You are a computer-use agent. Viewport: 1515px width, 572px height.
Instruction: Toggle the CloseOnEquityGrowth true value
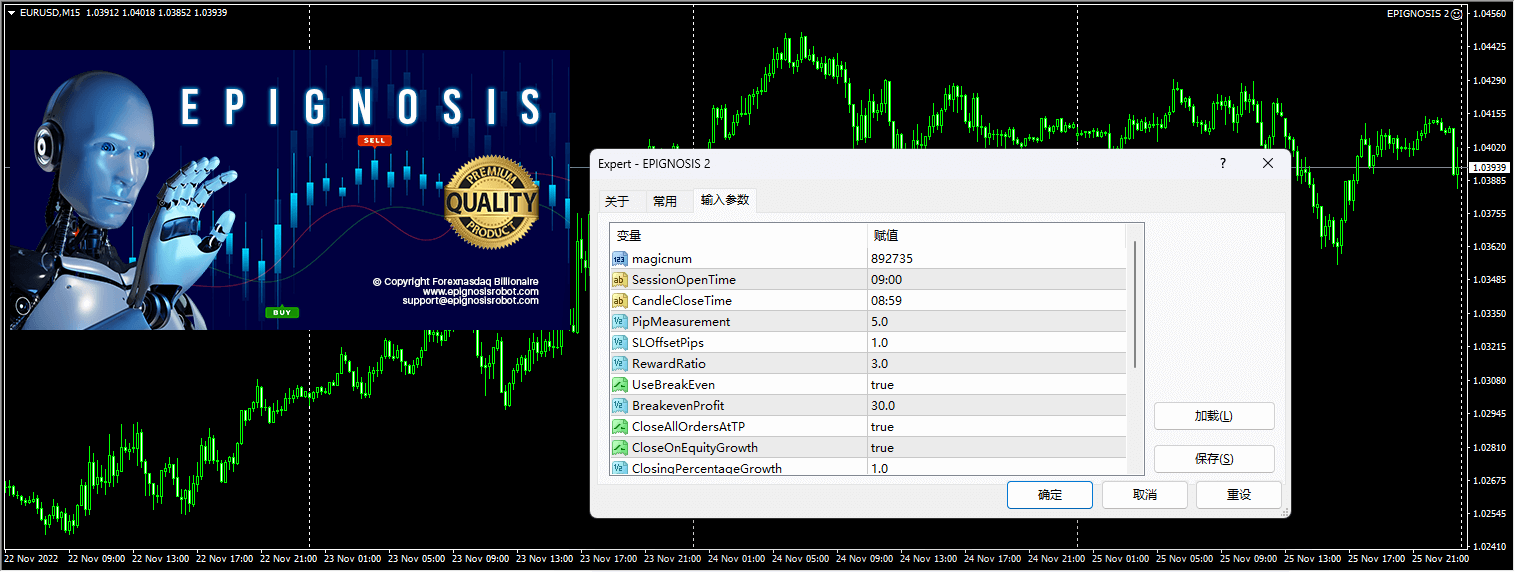click(882, 448)
